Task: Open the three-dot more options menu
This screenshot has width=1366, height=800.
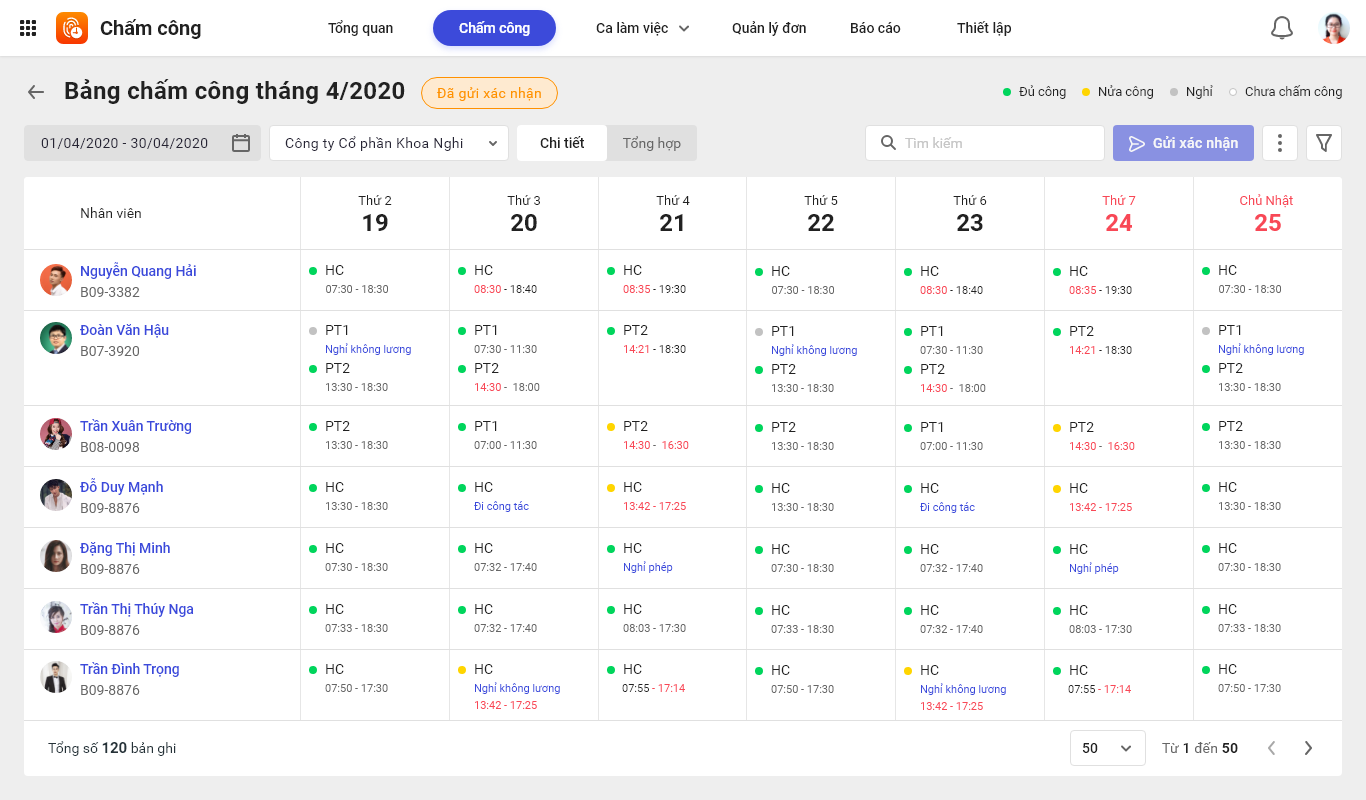Action: 1280,143
